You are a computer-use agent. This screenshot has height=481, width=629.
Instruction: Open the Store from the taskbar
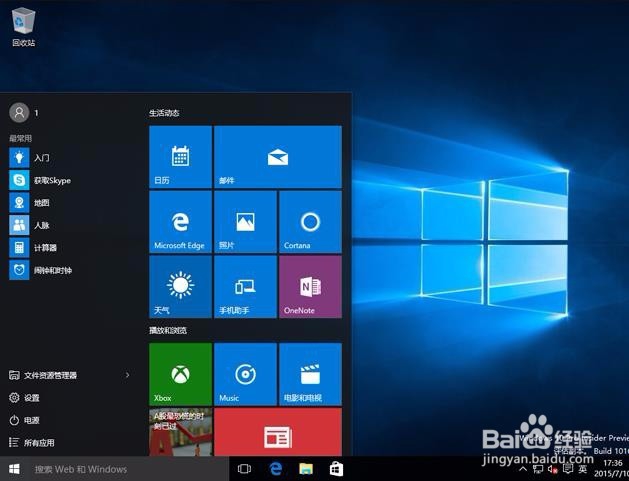[336, 469]
